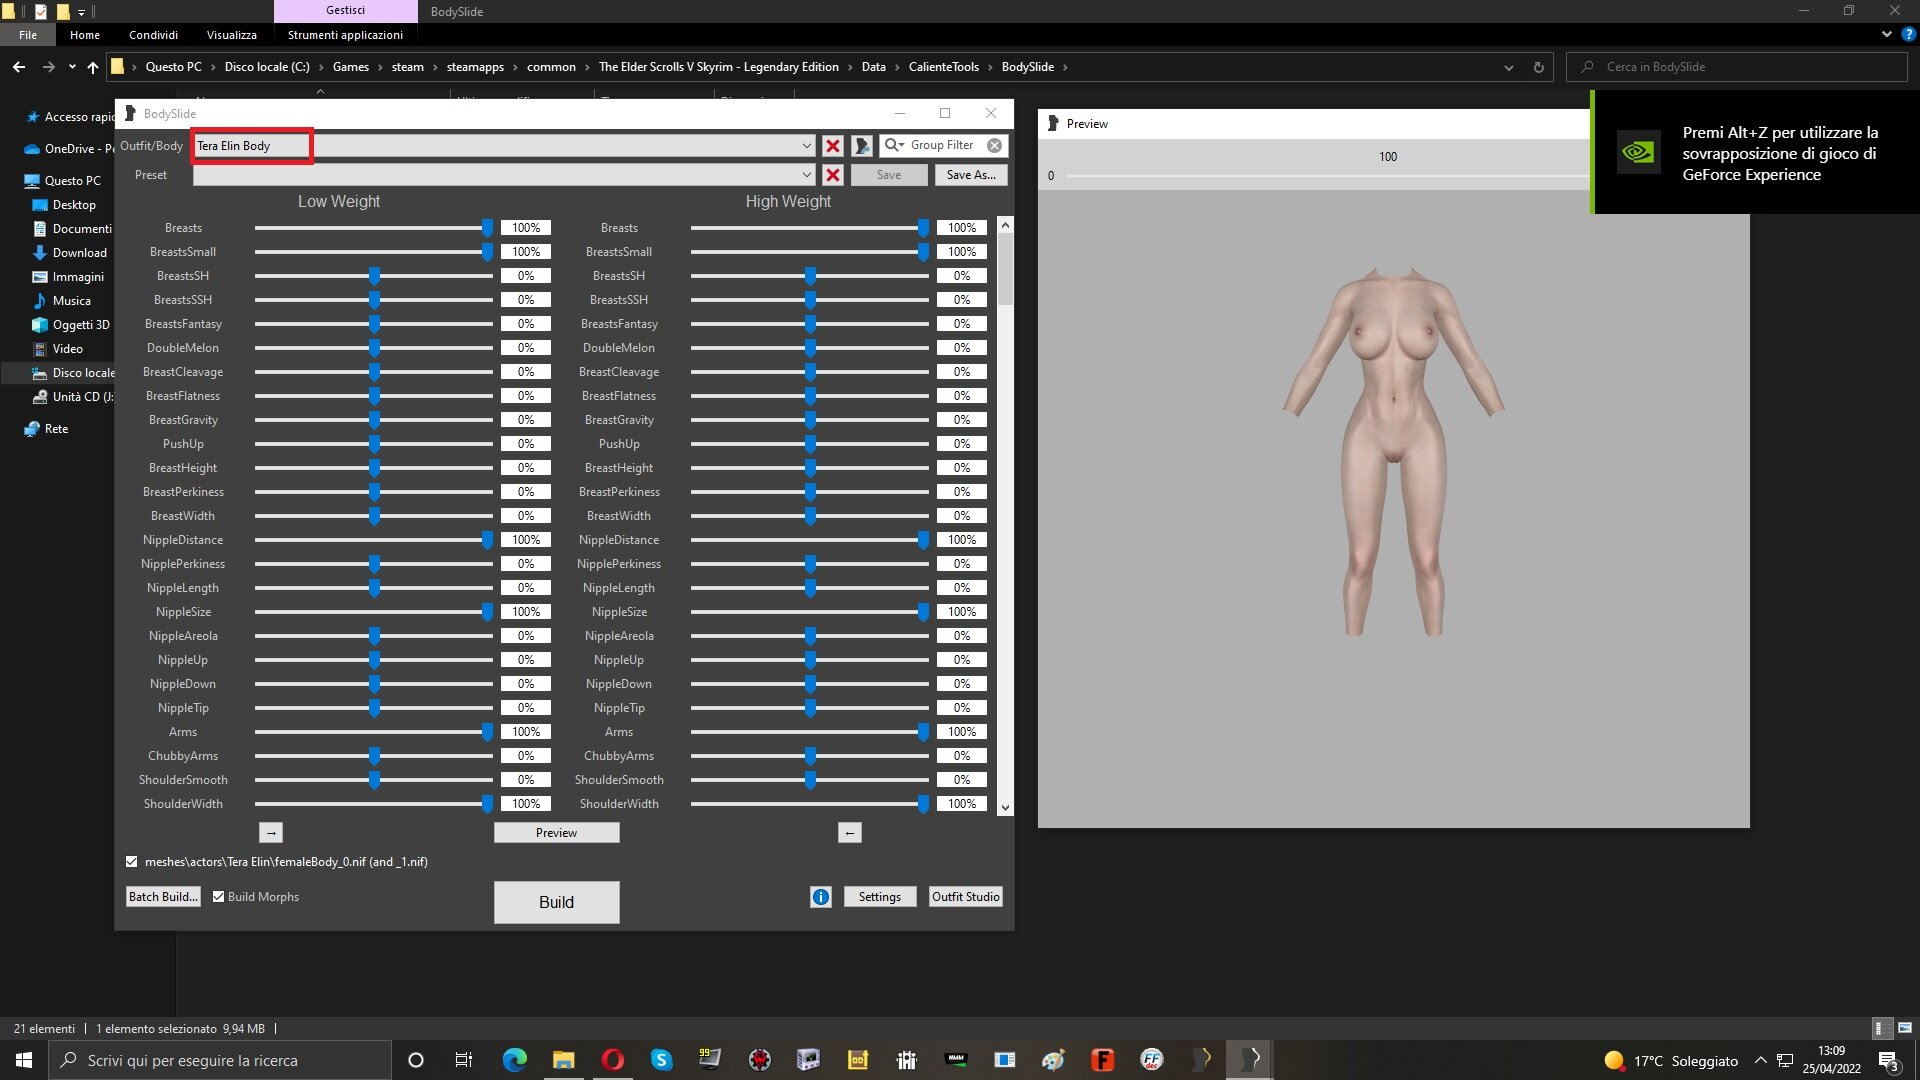Open the Windows Start menu
The width and height of the screenshot is (1920, 1080).
coord(24,1060)
